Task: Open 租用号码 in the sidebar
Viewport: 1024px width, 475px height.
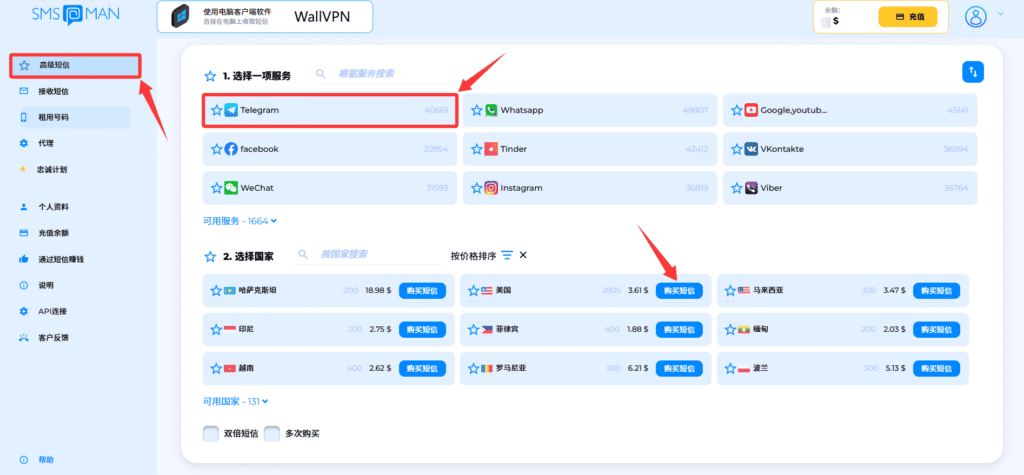Action: point(76,118)
